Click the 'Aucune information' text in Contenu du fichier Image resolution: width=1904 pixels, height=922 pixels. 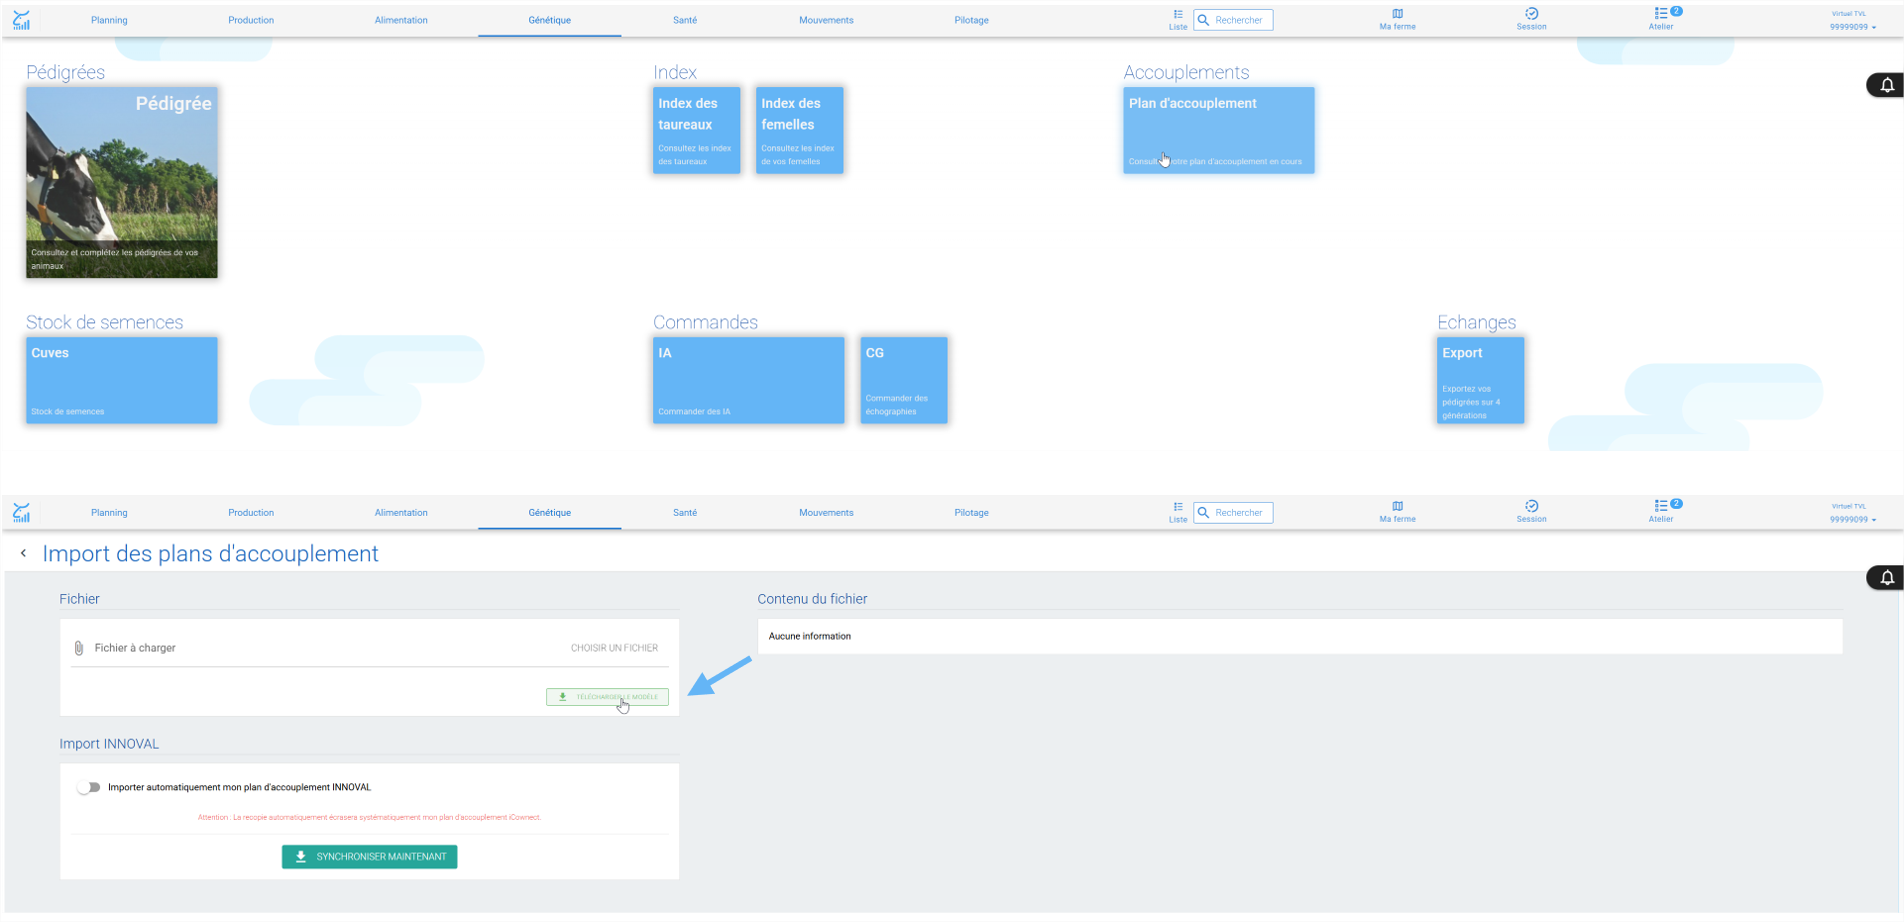[810, 636]
